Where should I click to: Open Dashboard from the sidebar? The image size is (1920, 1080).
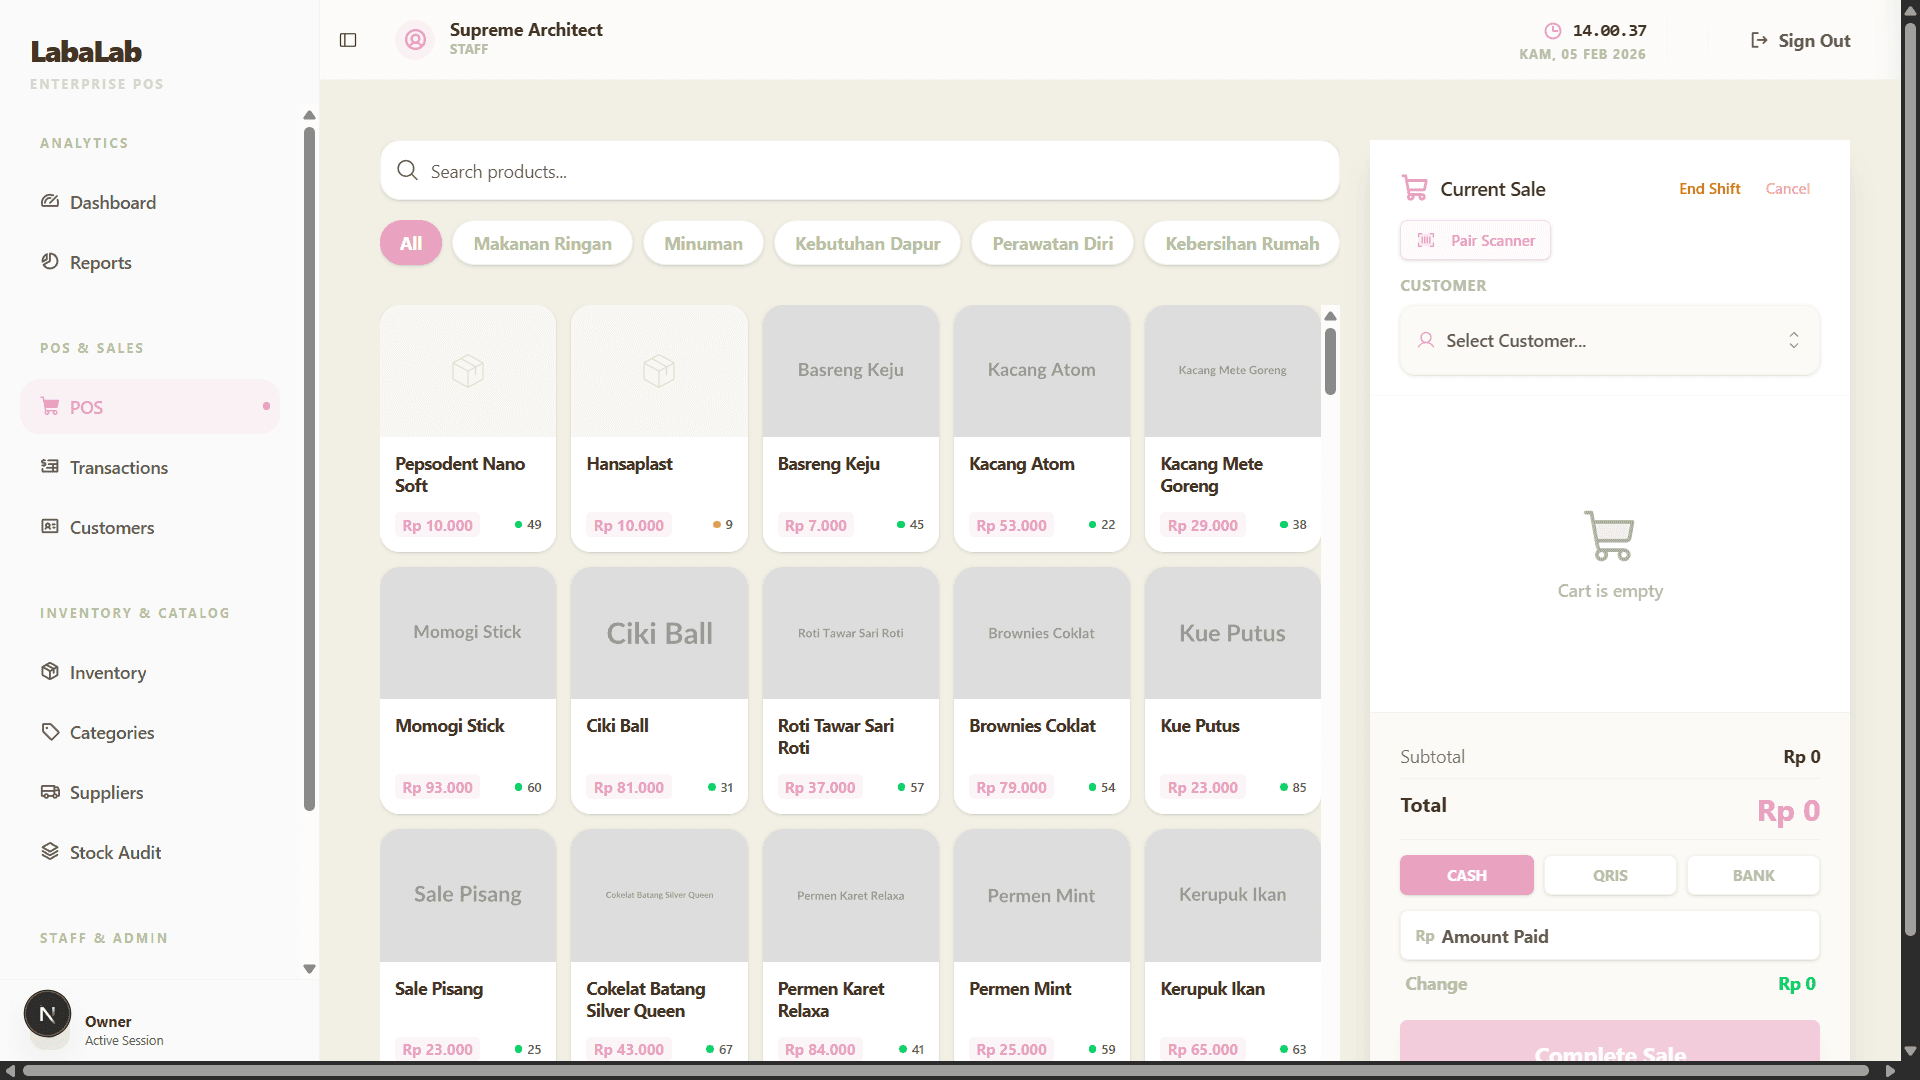pyautogui.click(x=150, y=202)
